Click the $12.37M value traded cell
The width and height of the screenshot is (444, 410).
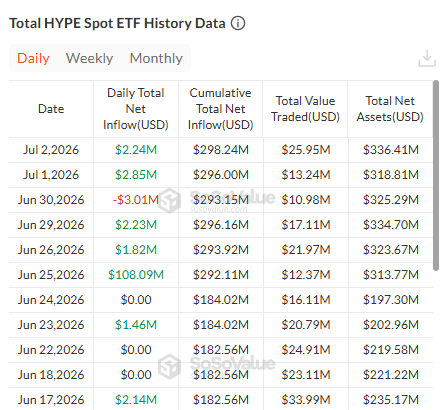pos(306,275)
